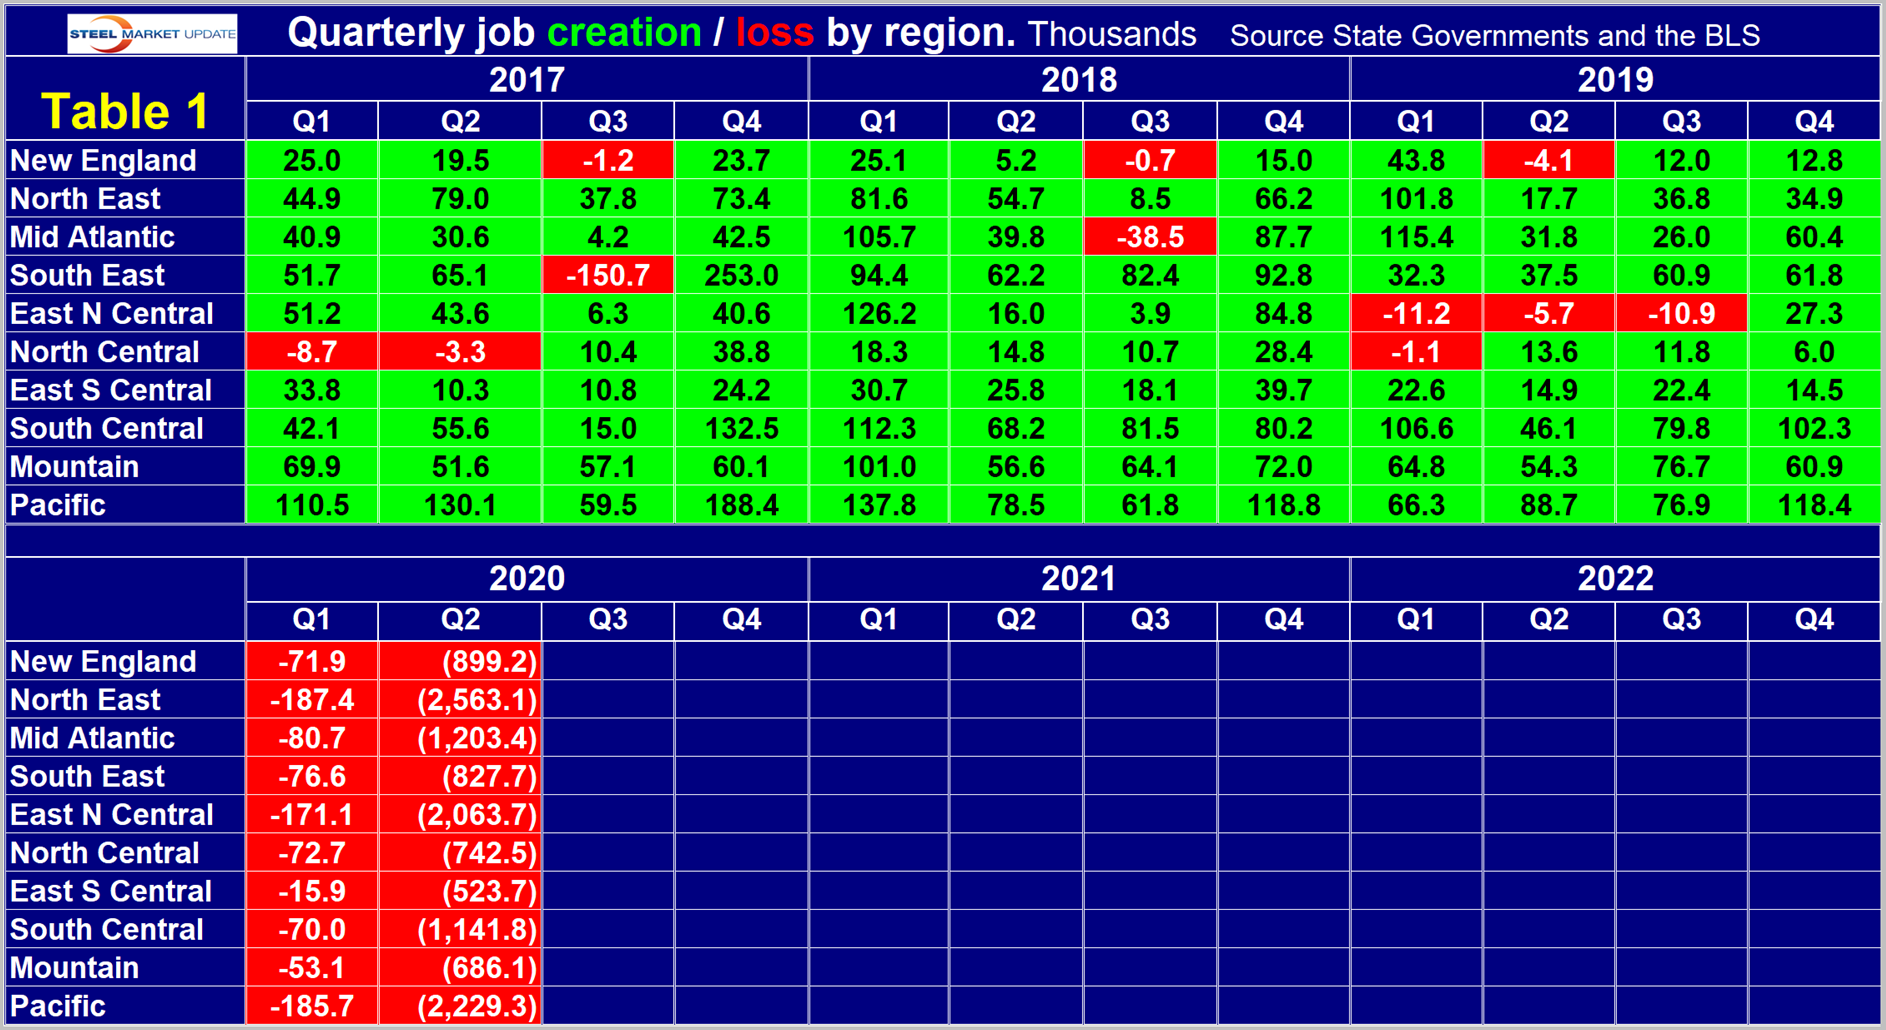Click the green 253.0 South East cell
This screenshot has height=1030, width=1886.
pyautogui.click(x=741, y=275)
